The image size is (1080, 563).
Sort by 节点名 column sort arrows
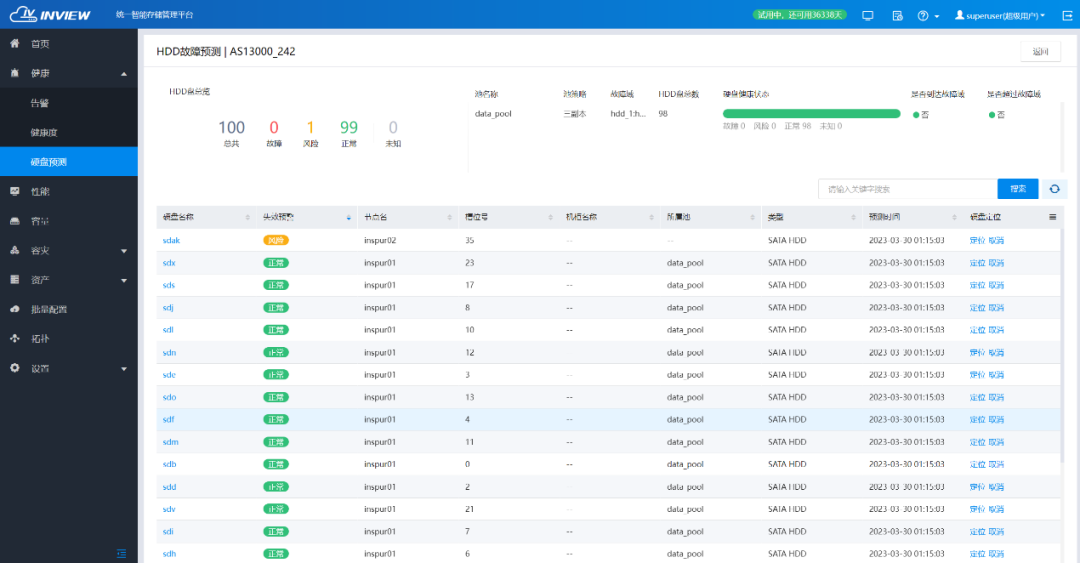coord(449,217)
